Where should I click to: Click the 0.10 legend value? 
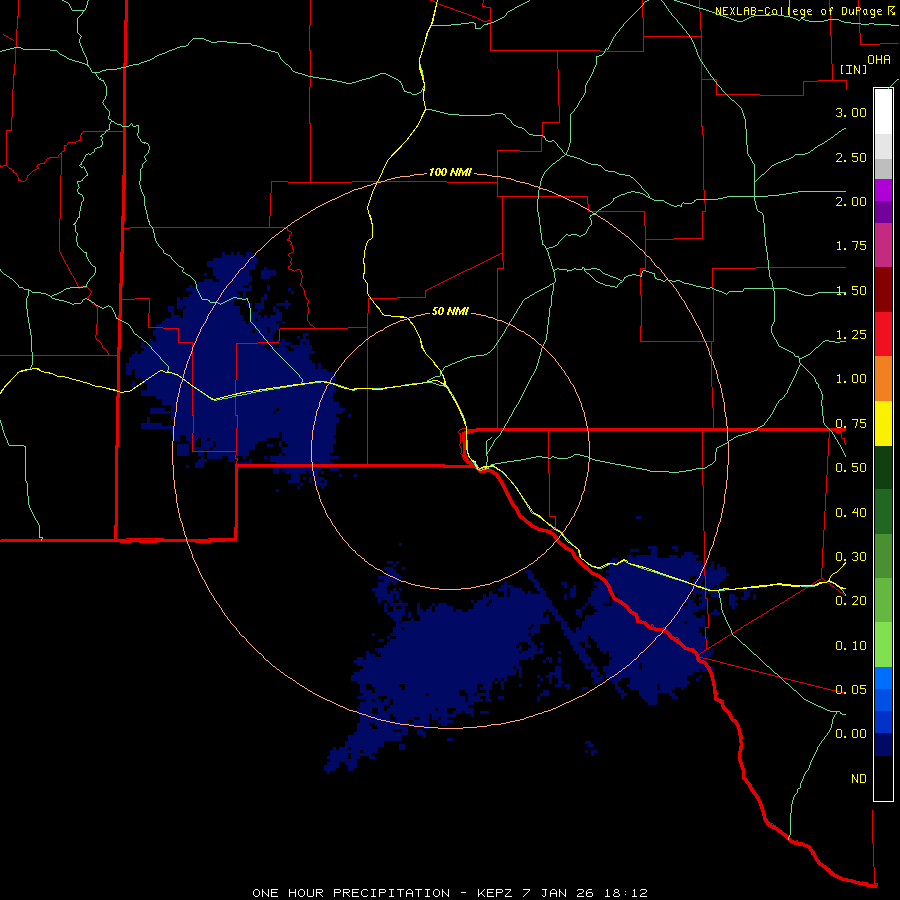pos(851,646)
